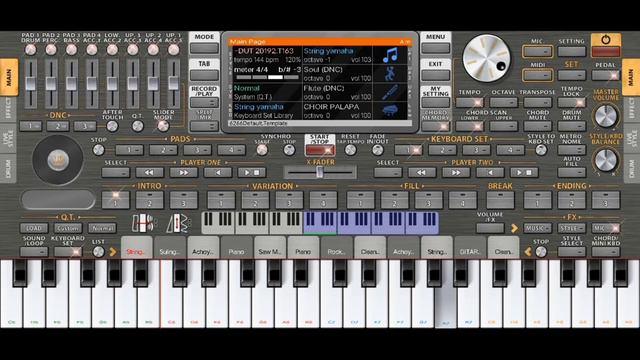Select the flute icon beside Flute (DNC)

[390, 92]
